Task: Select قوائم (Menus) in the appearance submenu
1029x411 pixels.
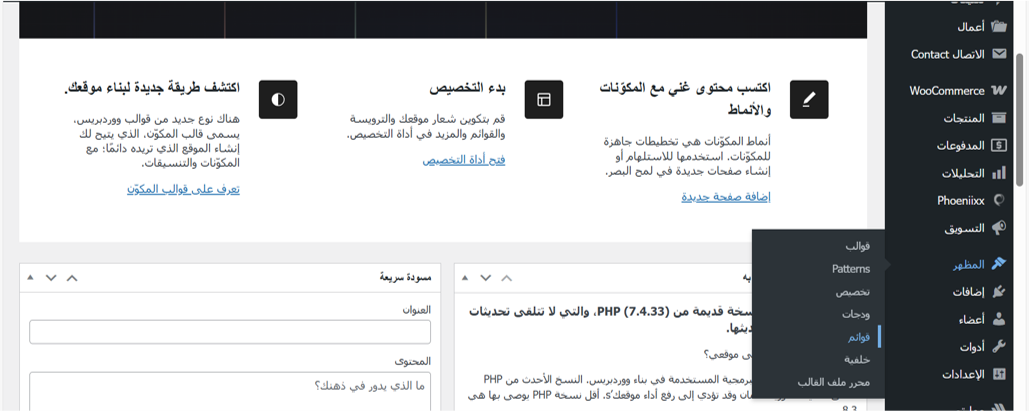Action: 856,337
